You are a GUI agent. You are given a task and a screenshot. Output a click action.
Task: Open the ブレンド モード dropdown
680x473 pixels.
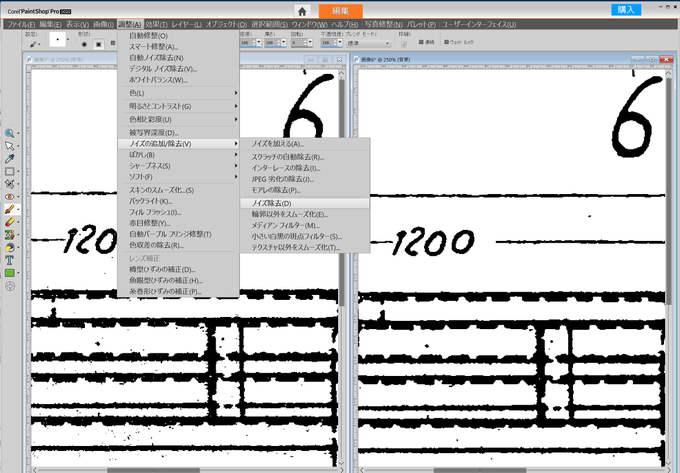click(368, 43)
